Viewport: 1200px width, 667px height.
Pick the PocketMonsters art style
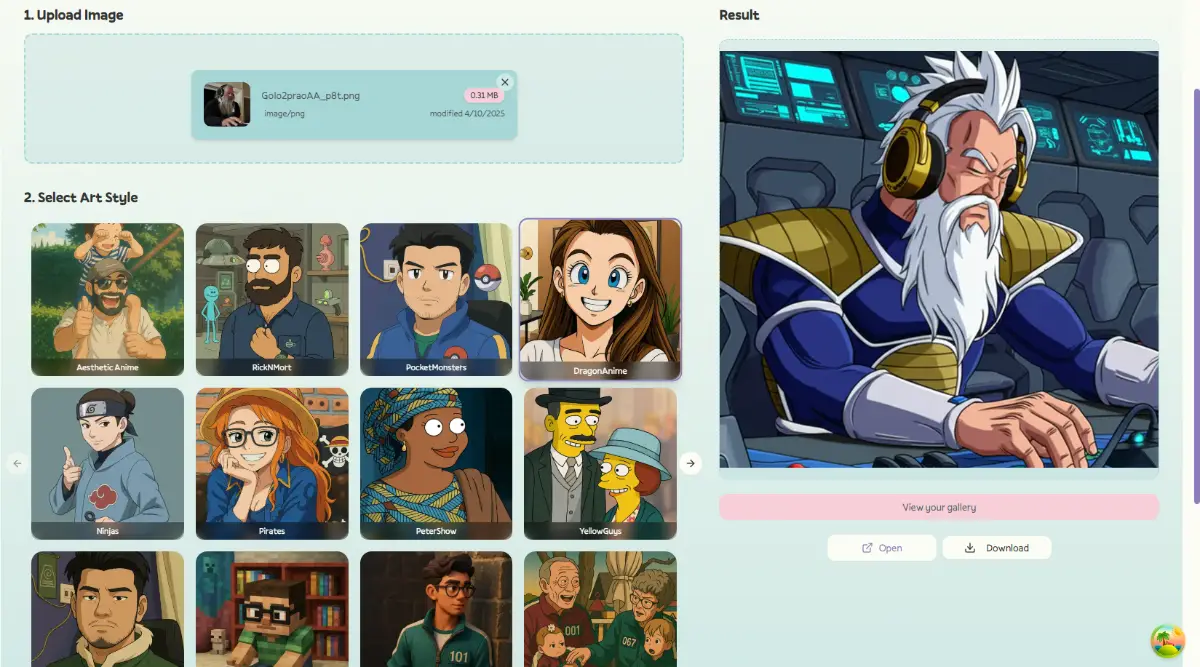point(436,299)
